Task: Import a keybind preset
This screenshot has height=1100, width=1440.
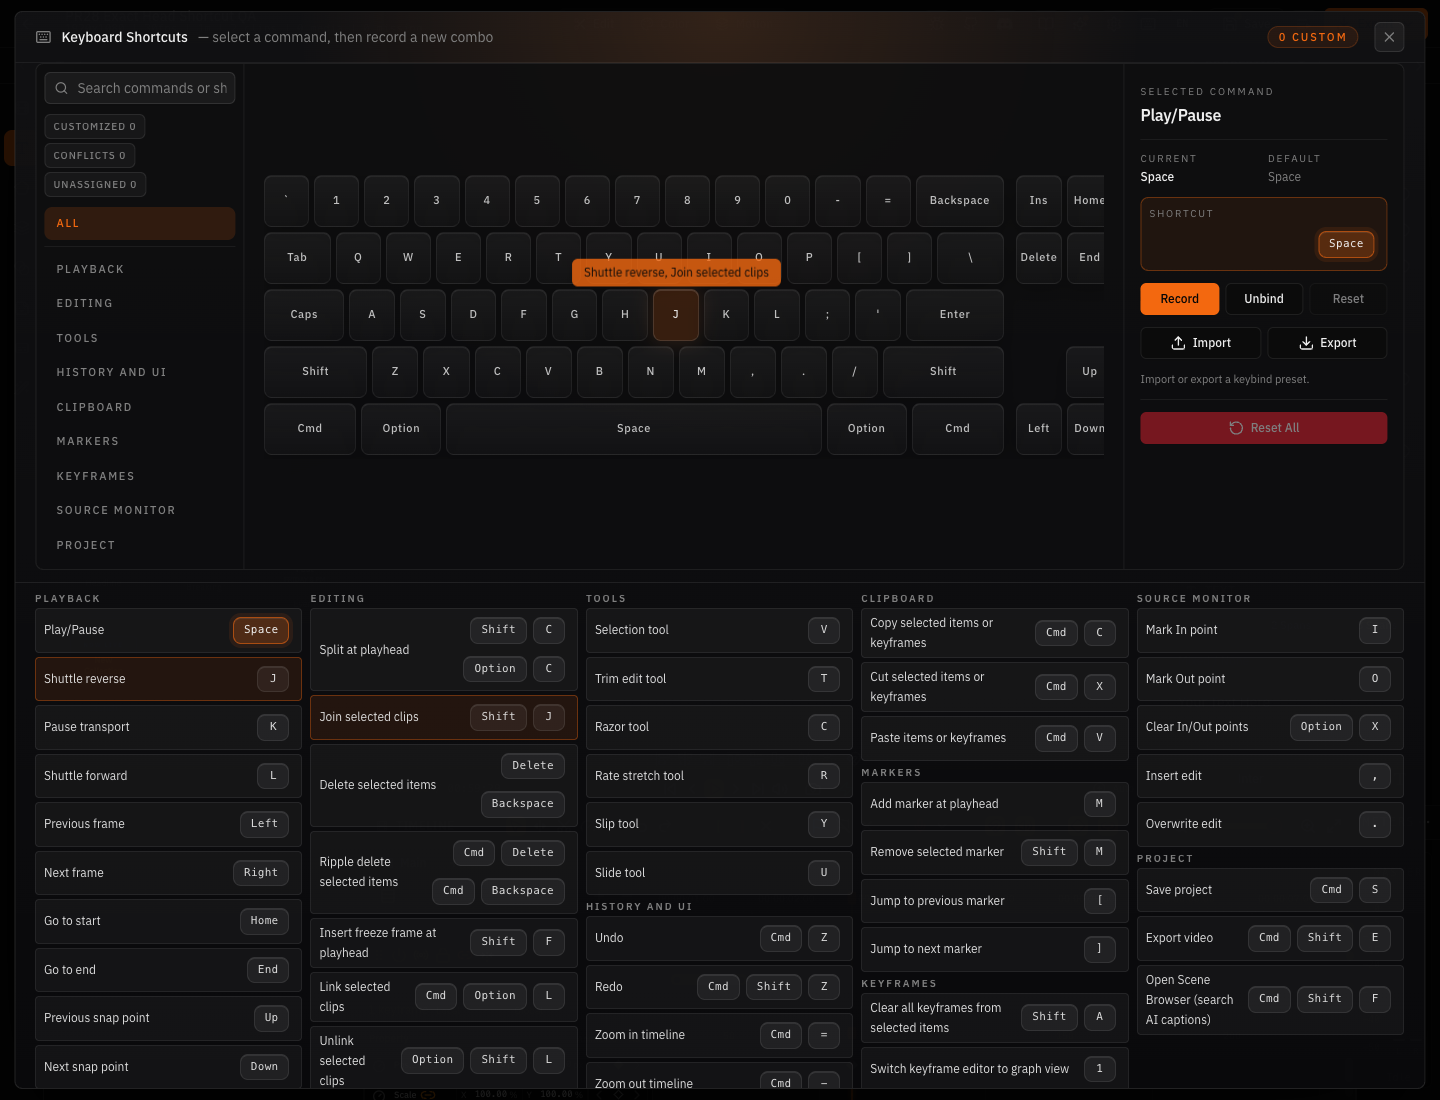Action: click(x=1201, y=343)
